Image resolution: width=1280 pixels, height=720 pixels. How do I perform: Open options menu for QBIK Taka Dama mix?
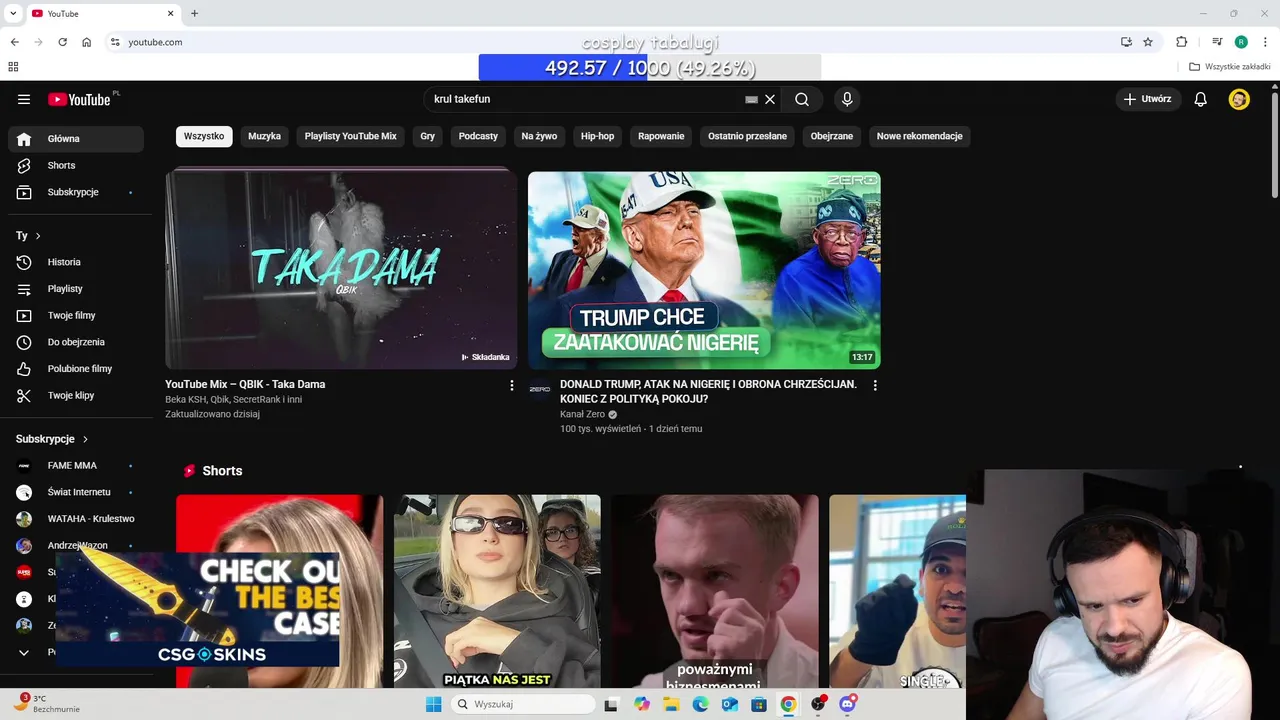coord(512,385)
